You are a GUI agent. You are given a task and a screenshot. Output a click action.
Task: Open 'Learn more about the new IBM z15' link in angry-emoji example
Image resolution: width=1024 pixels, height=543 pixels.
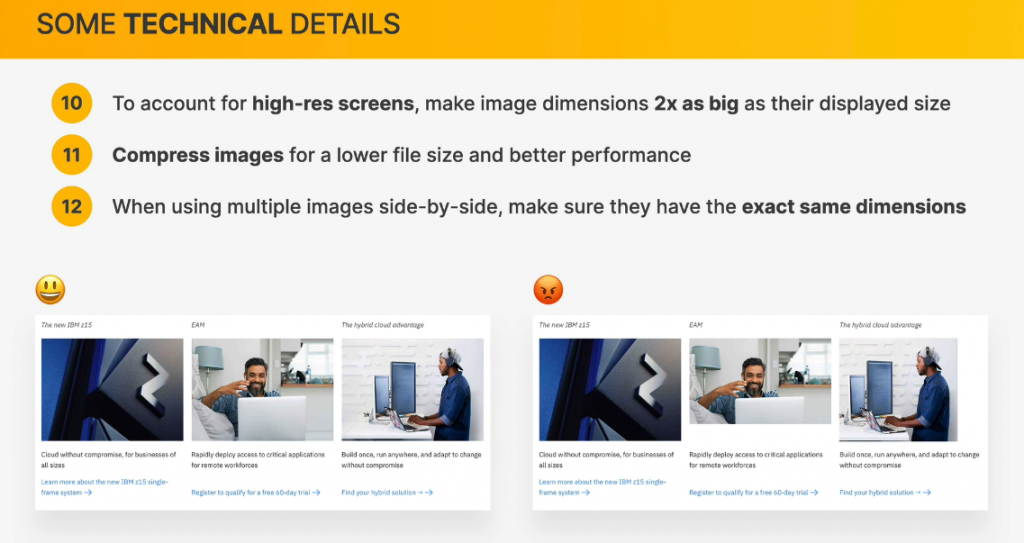602,487
